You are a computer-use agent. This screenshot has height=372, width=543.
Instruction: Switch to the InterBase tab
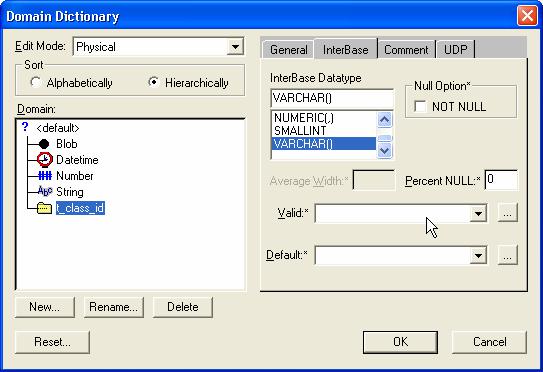coord(346,49)
